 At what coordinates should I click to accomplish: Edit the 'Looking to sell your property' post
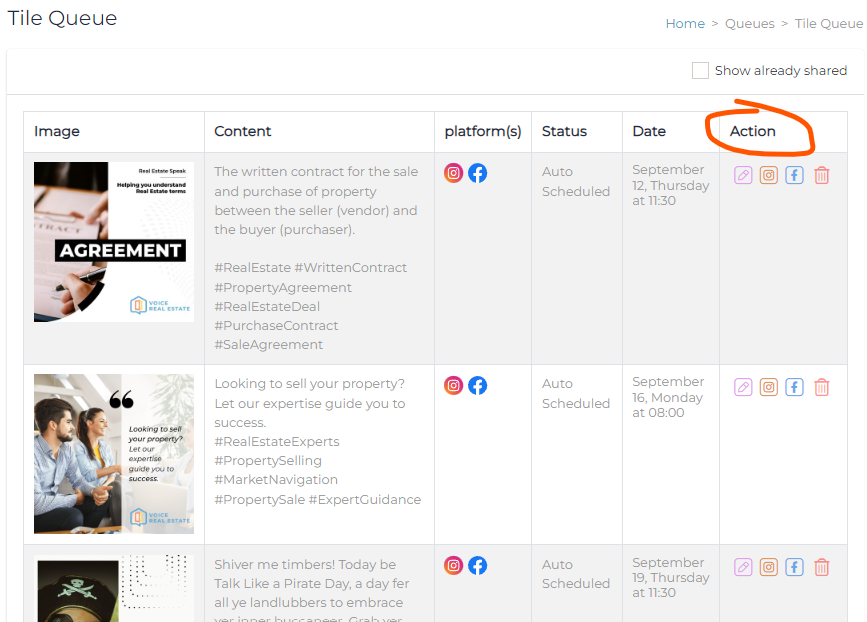[x=743, y=387]
